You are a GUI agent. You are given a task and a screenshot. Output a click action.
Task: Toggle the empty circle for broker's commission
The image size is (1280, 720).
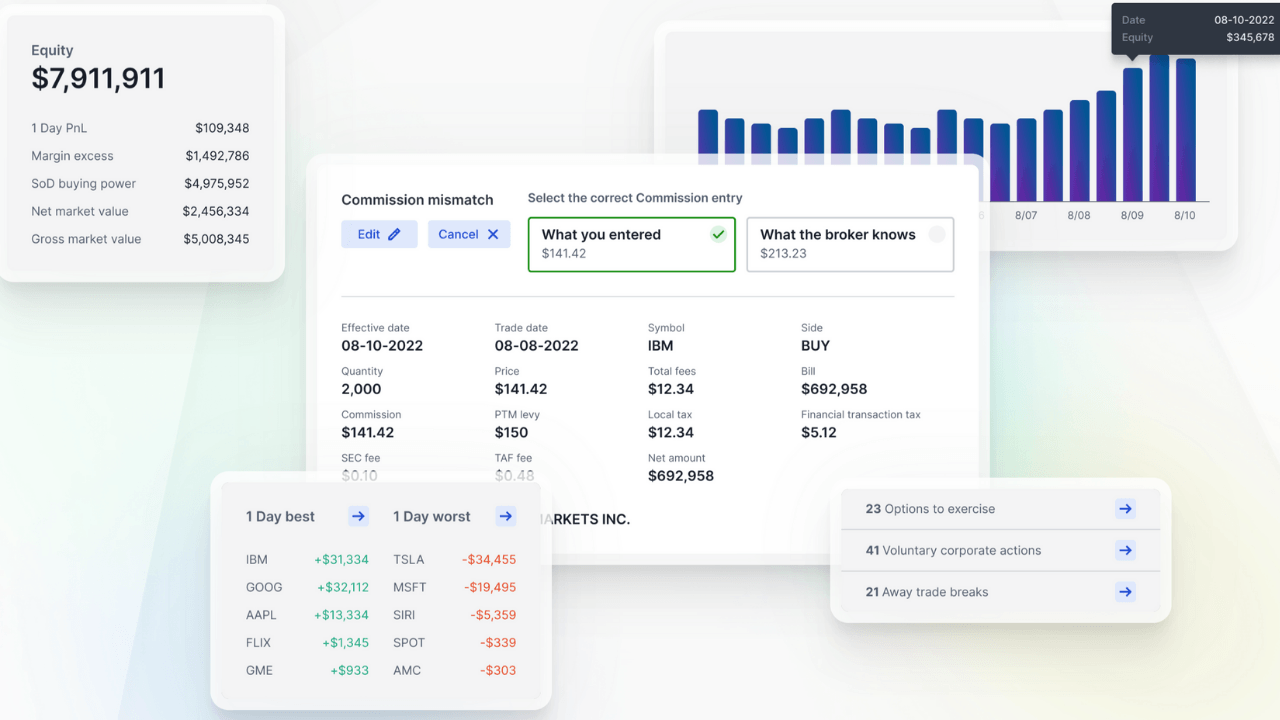coord(936,234)
